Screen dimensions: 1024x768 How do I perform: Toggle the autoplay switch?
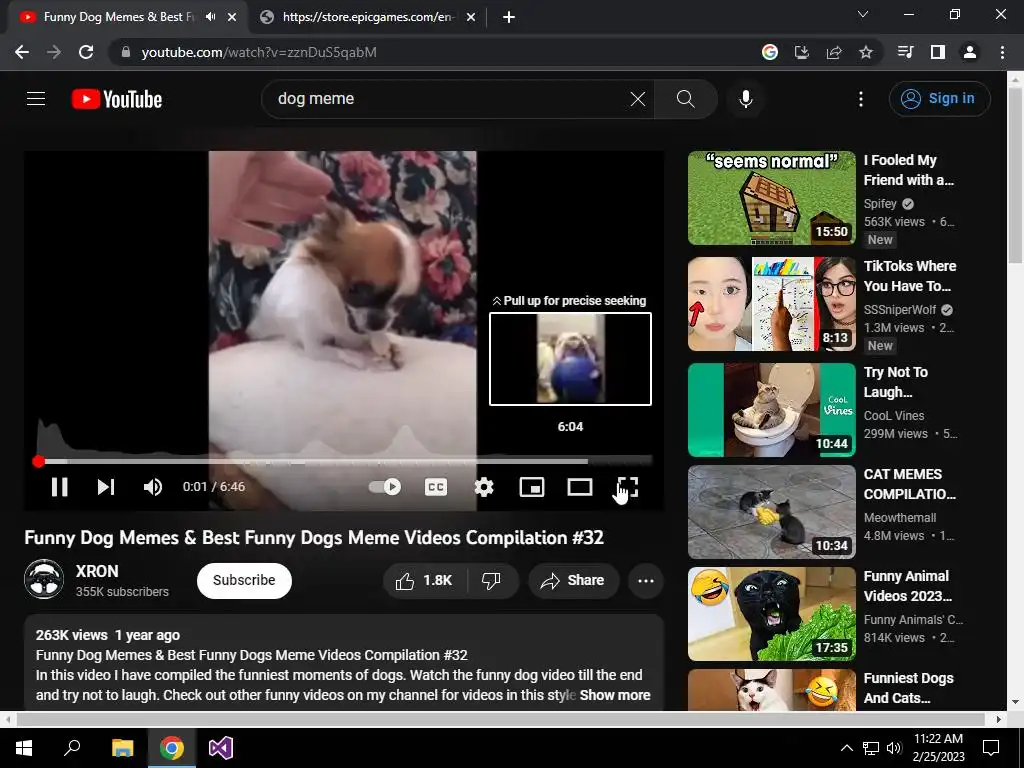pyautogui.click(x=385, y=487)
